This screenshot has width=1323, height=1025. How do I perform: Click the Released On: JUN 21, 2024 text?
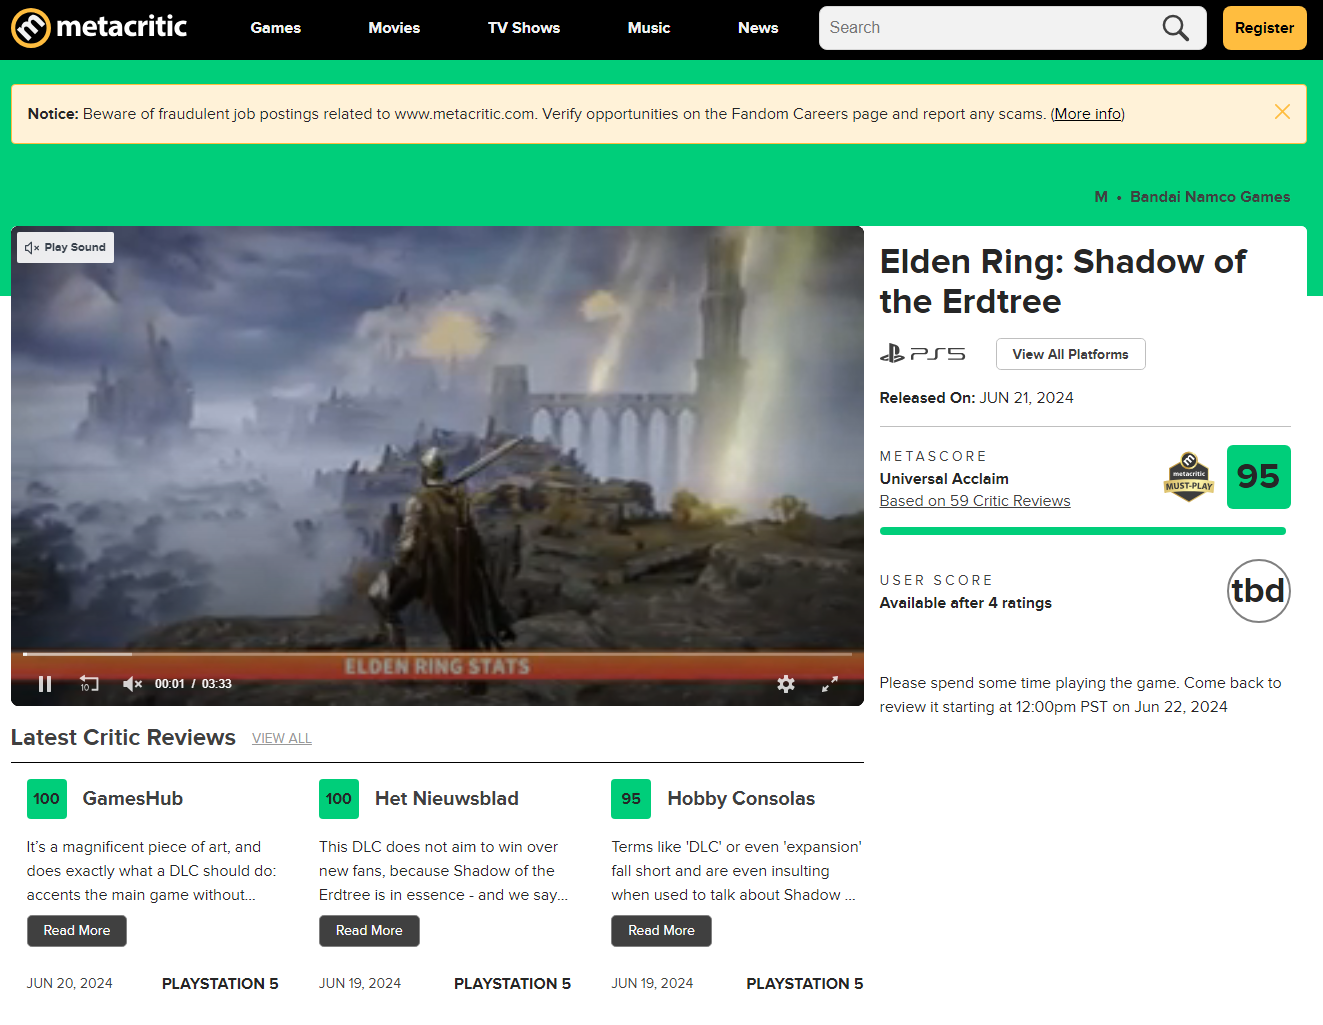coord(977,398)
